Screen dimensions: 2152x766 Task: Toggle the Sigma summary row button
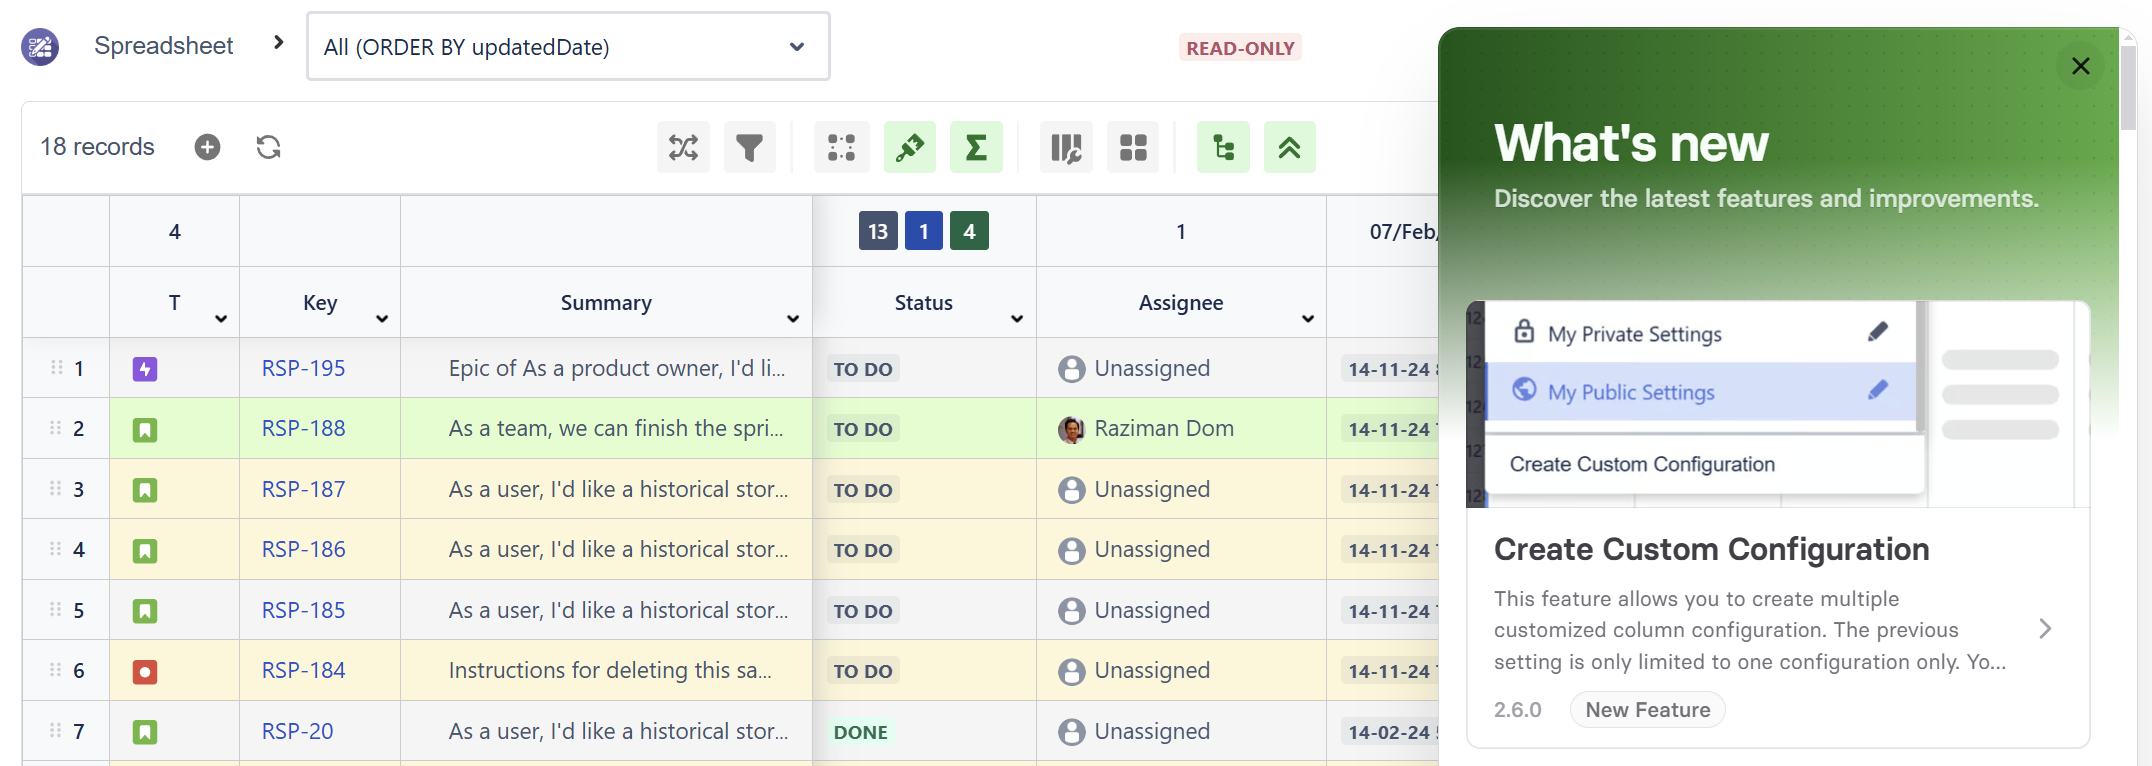[x=975, y=148]
